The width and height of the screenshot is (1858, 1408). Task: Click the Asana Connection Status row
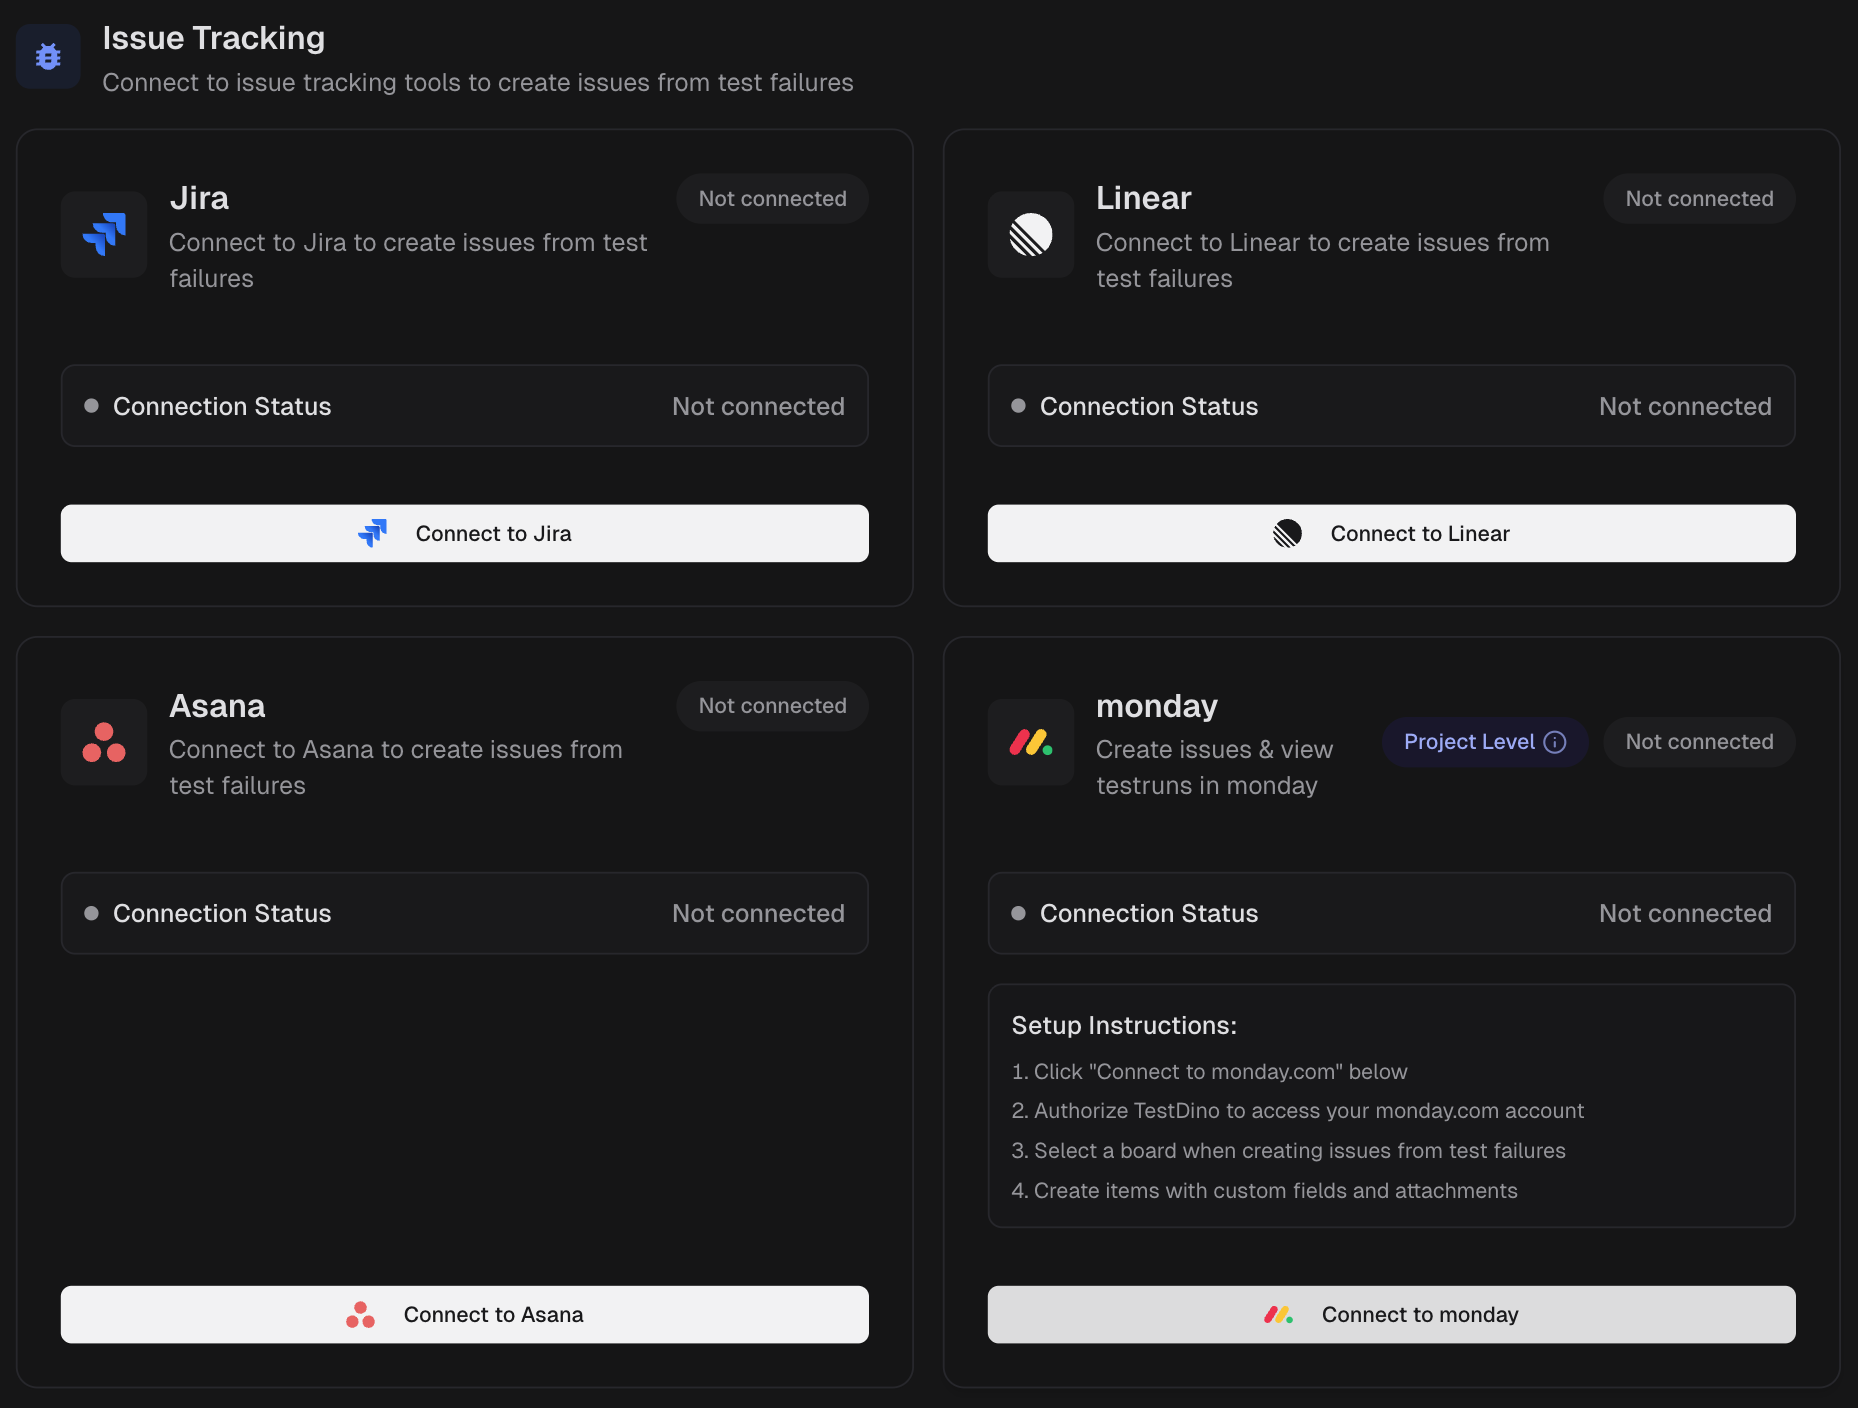tap(464, 913)
